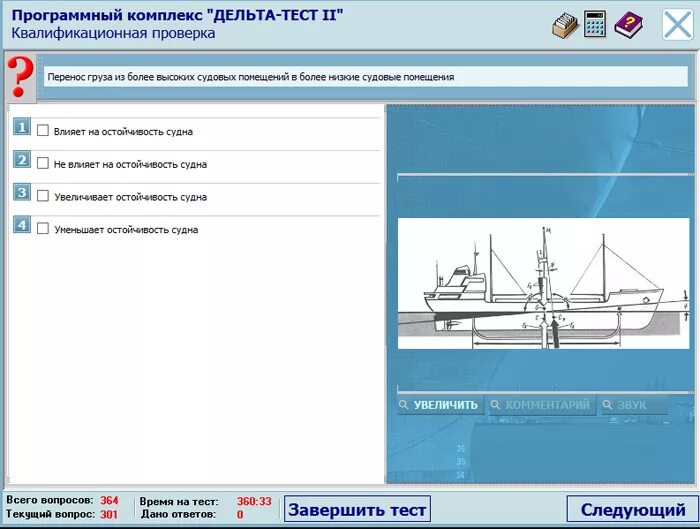Click the red question mark icon
The image size is (700, 529).
(21, 77)
